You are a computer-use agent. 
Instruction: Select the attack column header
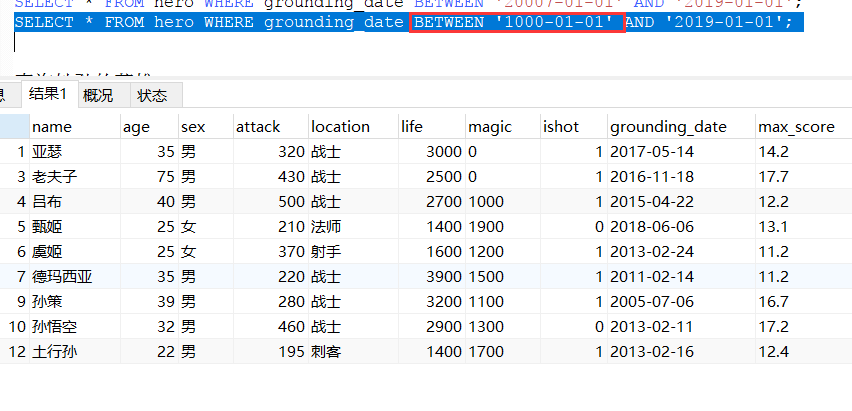click(271, 127)
